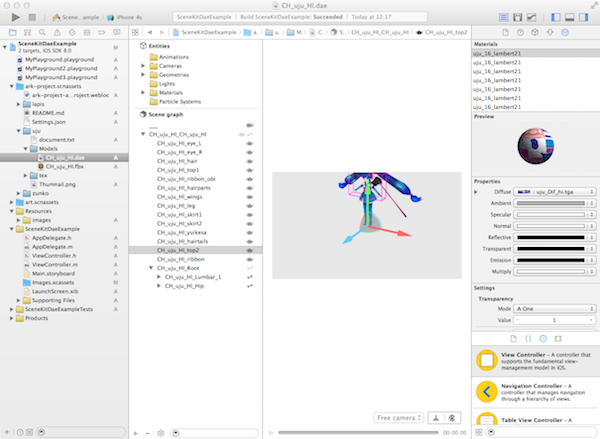Show the code snippet library
Screen dimensions: 600x439
pyautogui.click(x=528, y=339)
